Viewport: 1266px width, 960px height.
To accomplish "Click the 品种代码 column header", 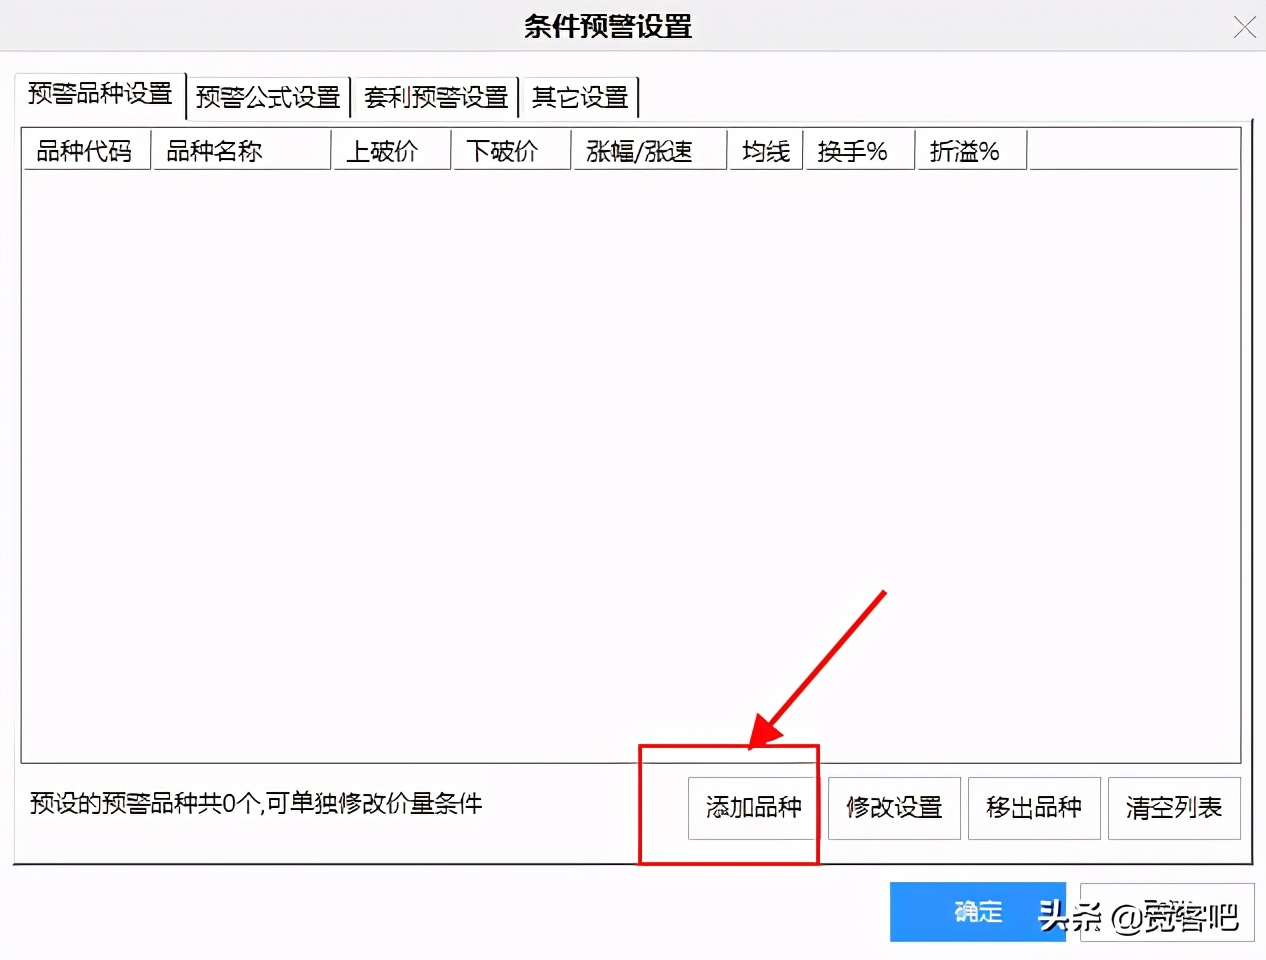I will click(x=84, y=150).
